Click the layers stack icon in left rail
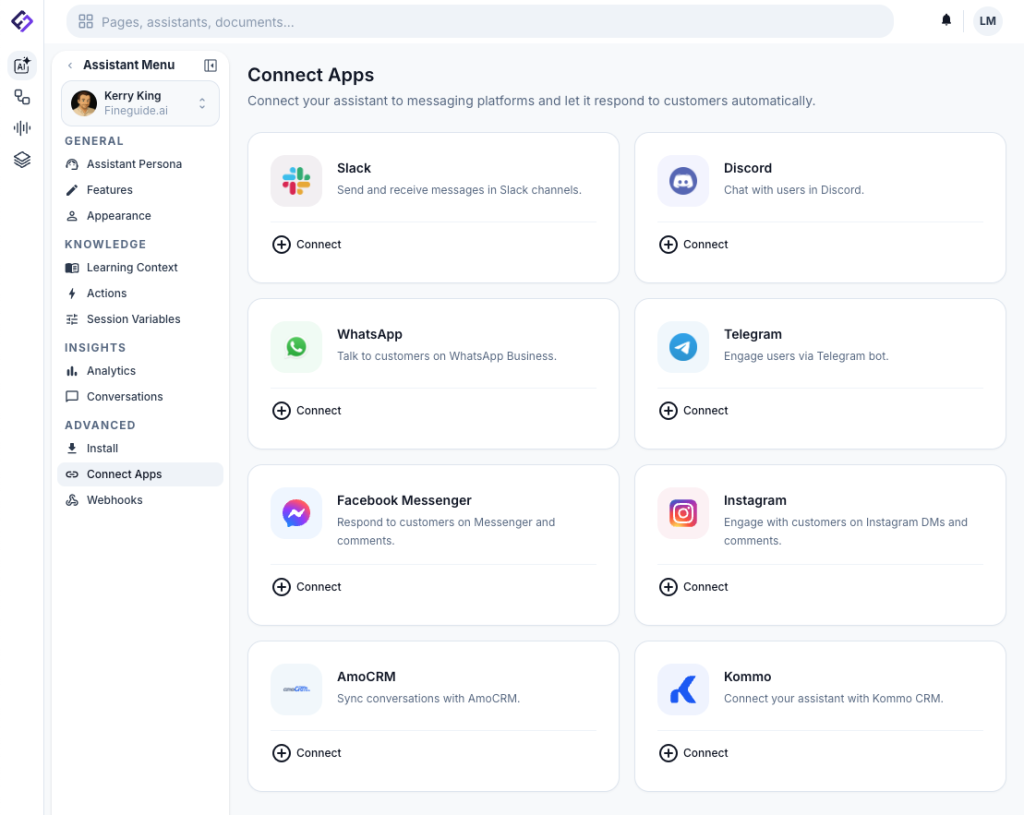Viewport: 1024px width, 815px height. [22, 159]
